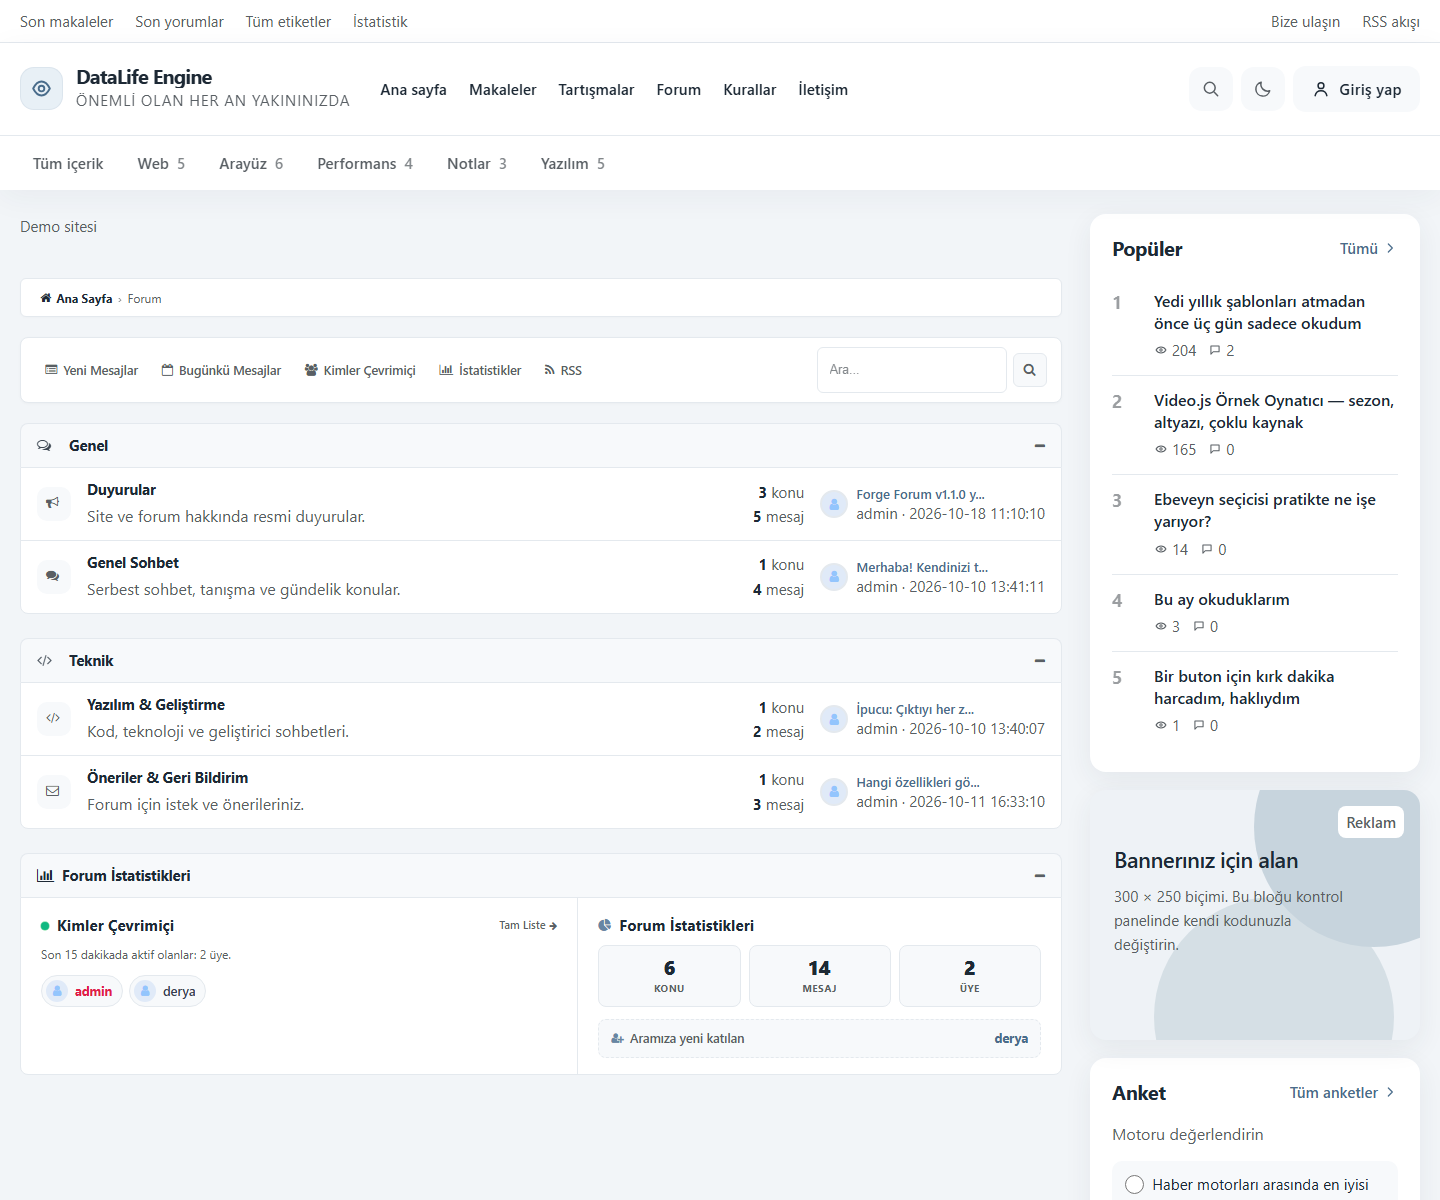Image resolution: width=1440 pixels, height=1200 pixels.
Task: Open Tüm anketler link in Anket widget
Action: (x=1342, y=1093)
